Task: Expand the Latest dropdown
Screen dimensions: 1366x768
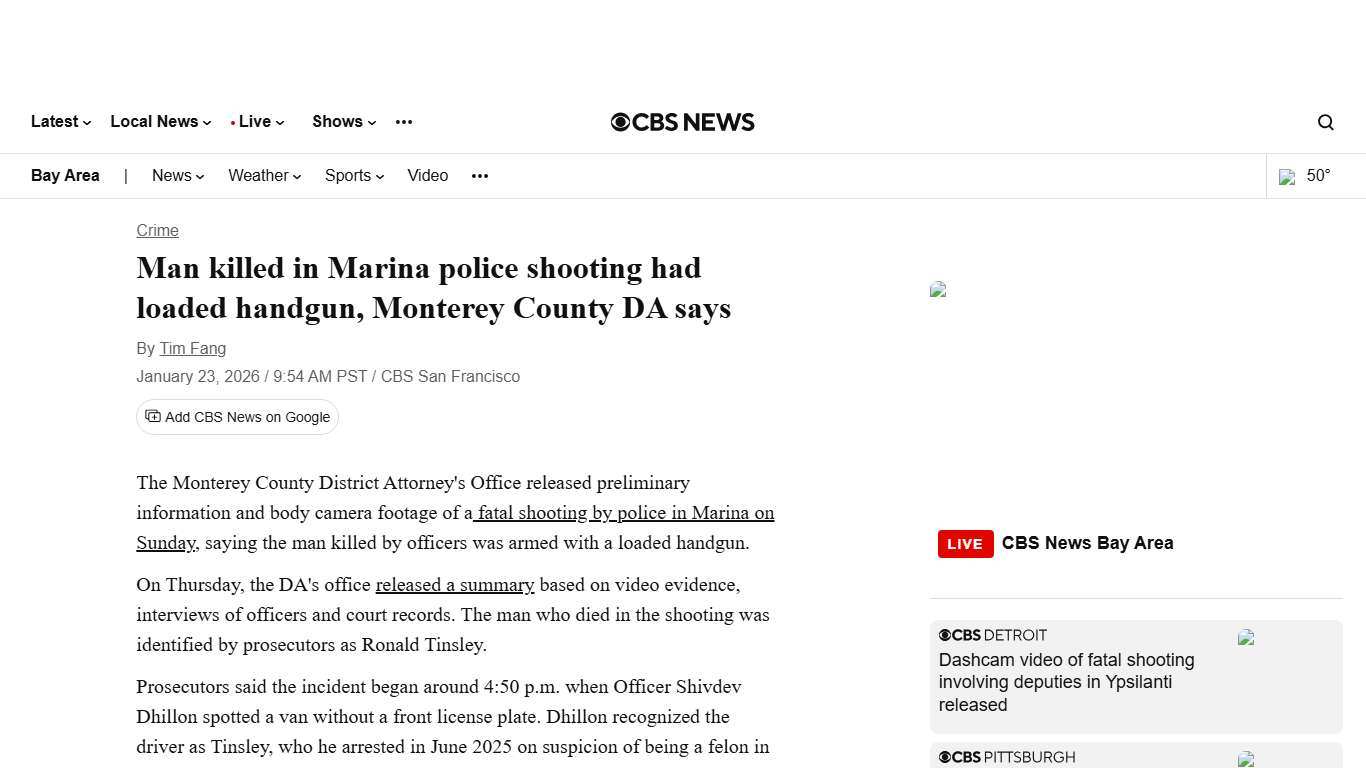Action: 55,121
